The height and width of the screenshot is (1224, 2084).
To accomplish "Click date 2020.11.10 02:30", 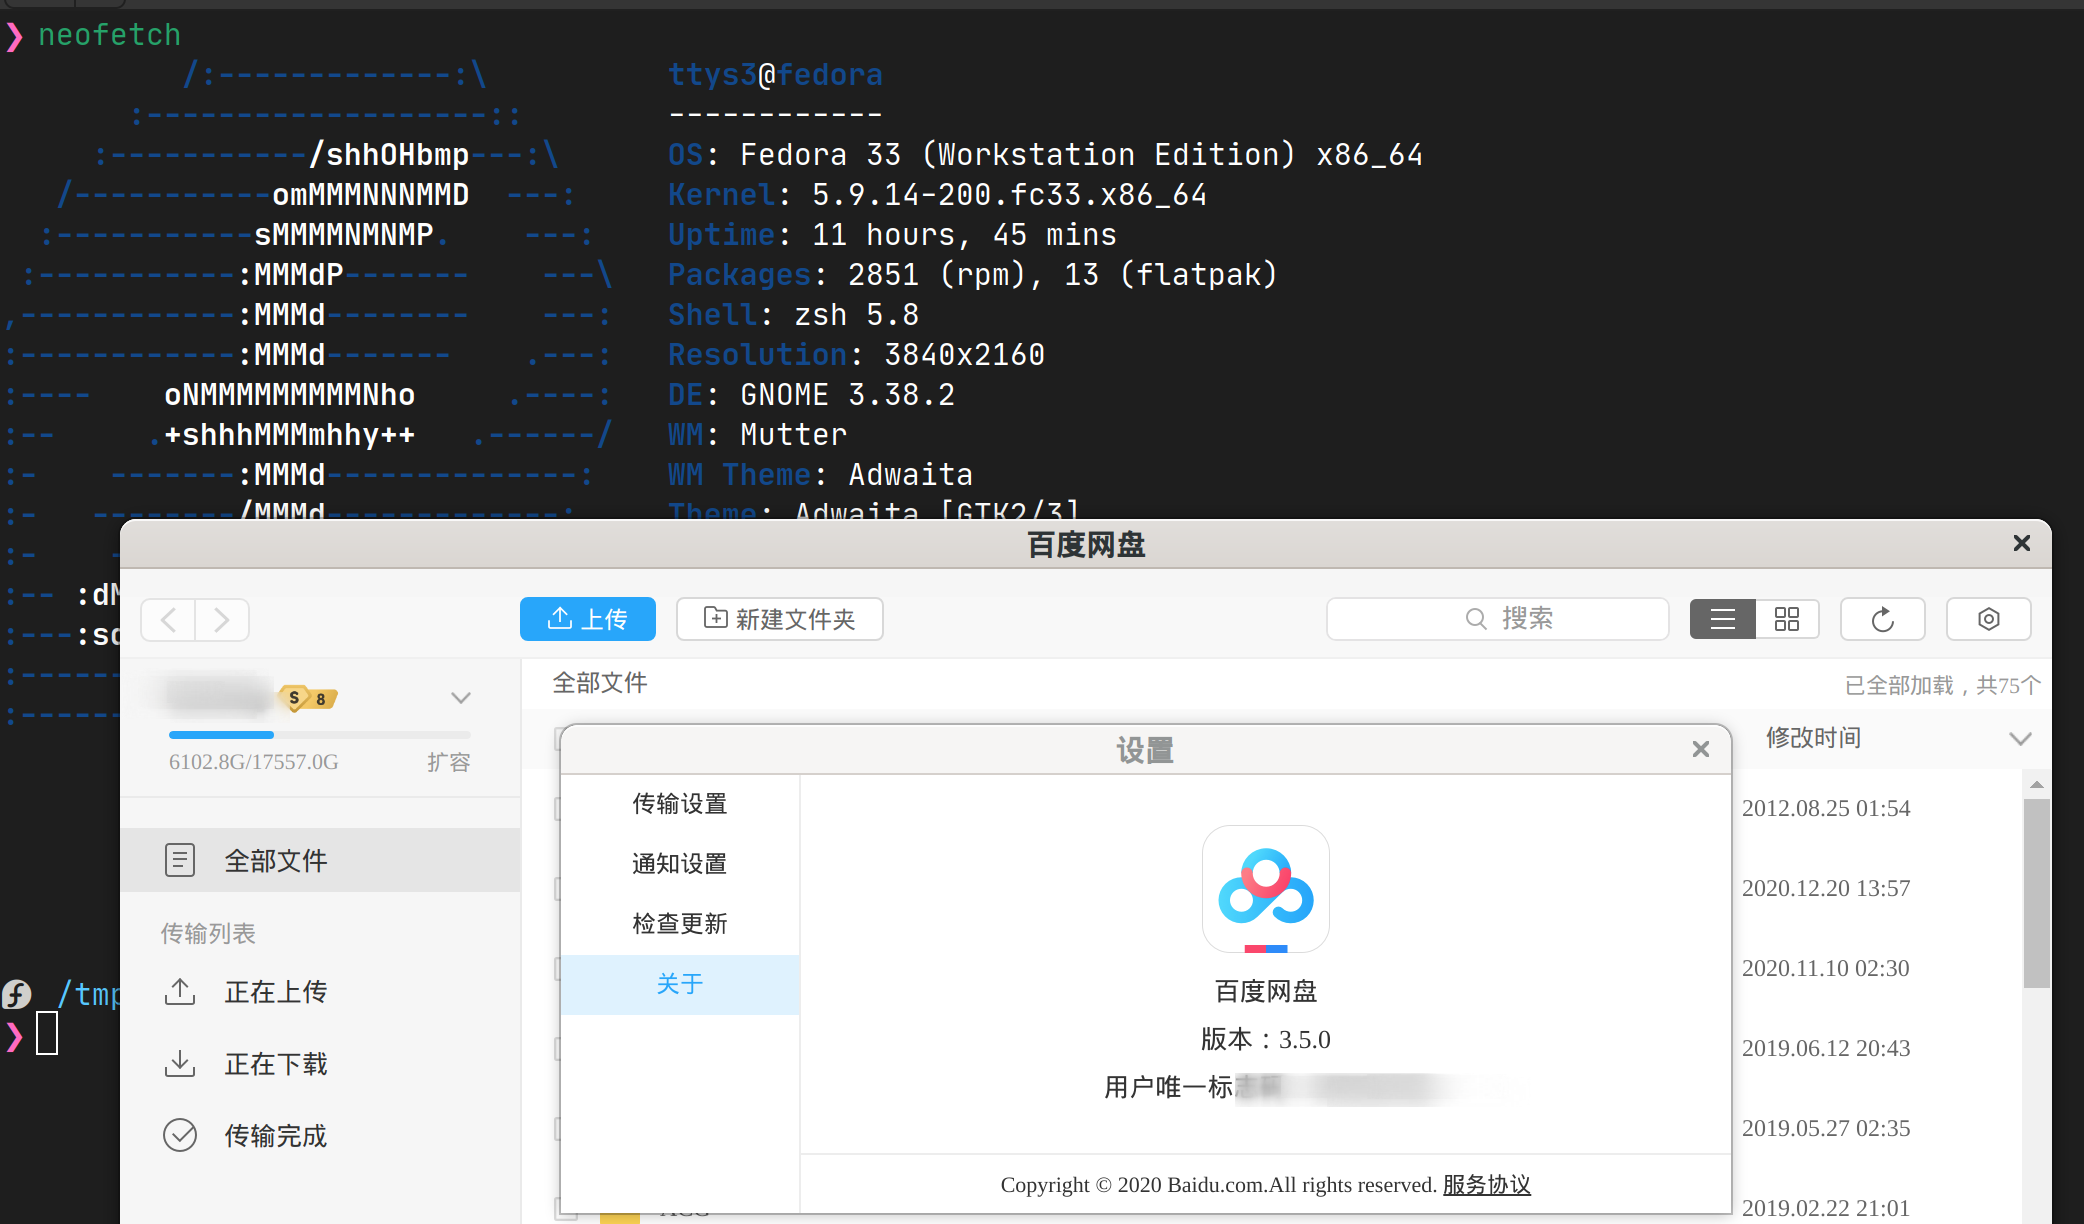I will click(1826, 968).
